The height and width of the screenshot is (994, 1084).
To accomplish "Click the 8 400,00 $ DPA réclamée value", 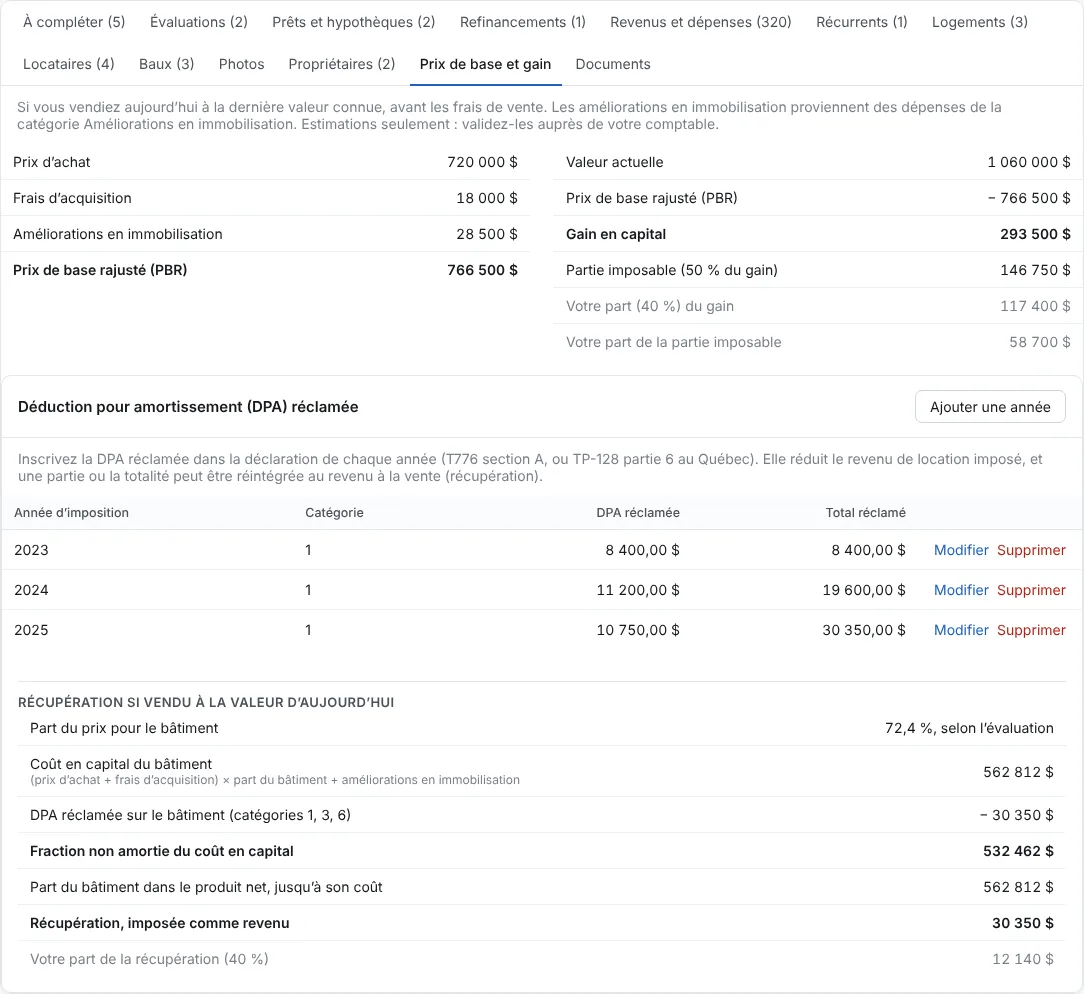I will pos(642,550).
